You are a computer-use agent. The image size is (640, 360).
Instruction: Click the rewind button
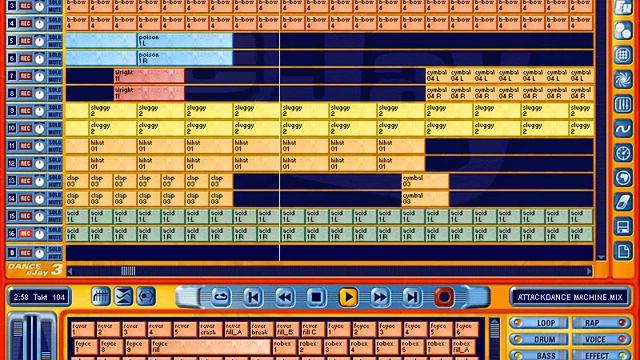[284, 297]
